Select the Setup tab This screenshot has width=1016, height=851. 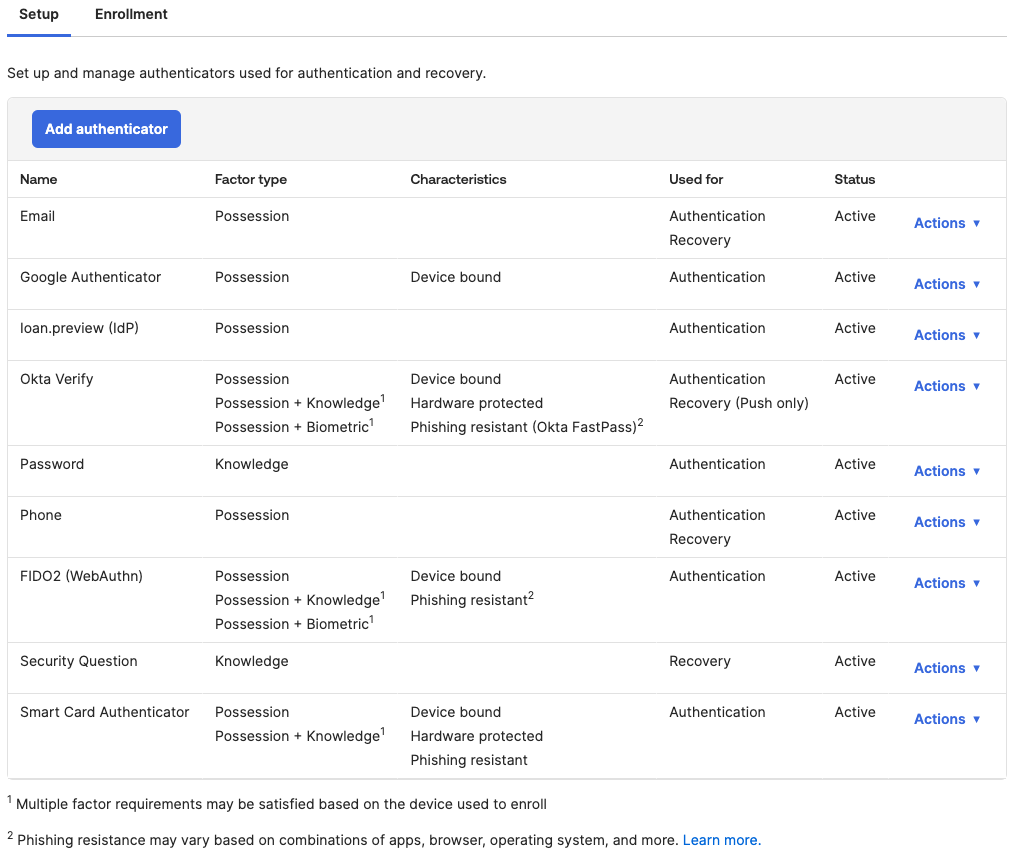[x=39, y=15]
